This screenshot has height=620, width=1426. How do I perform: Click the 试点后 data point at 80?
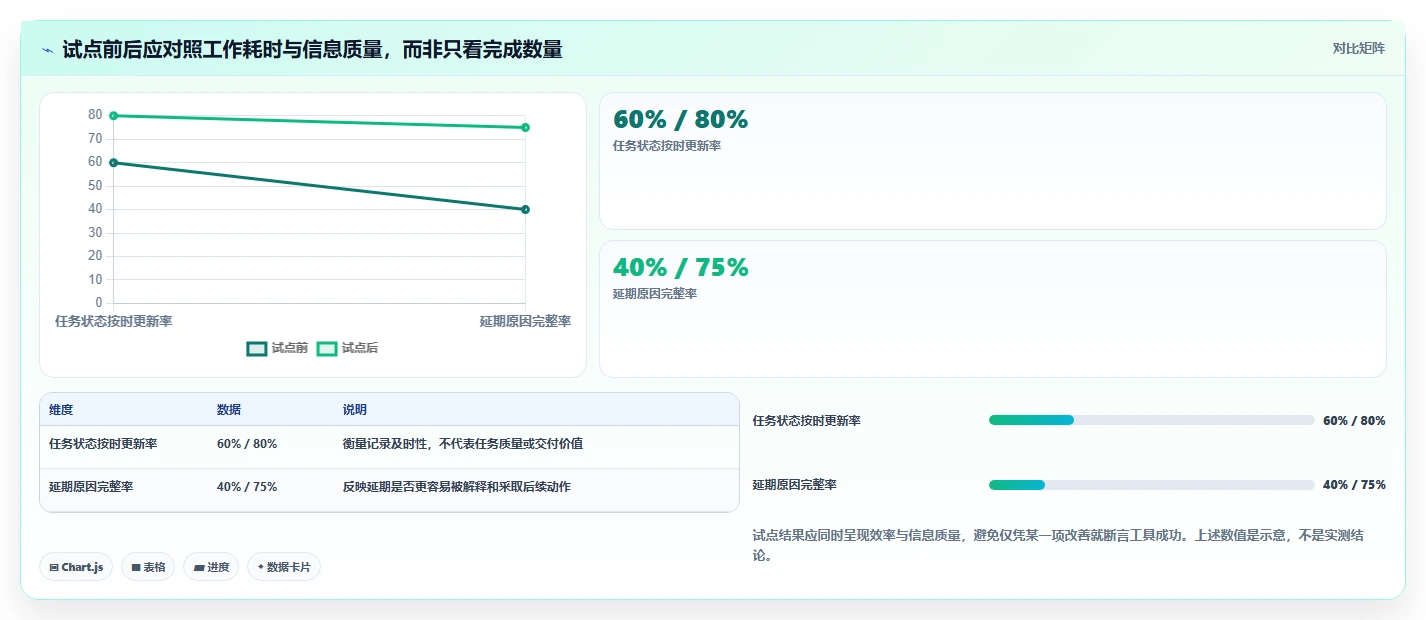point(113,116)
